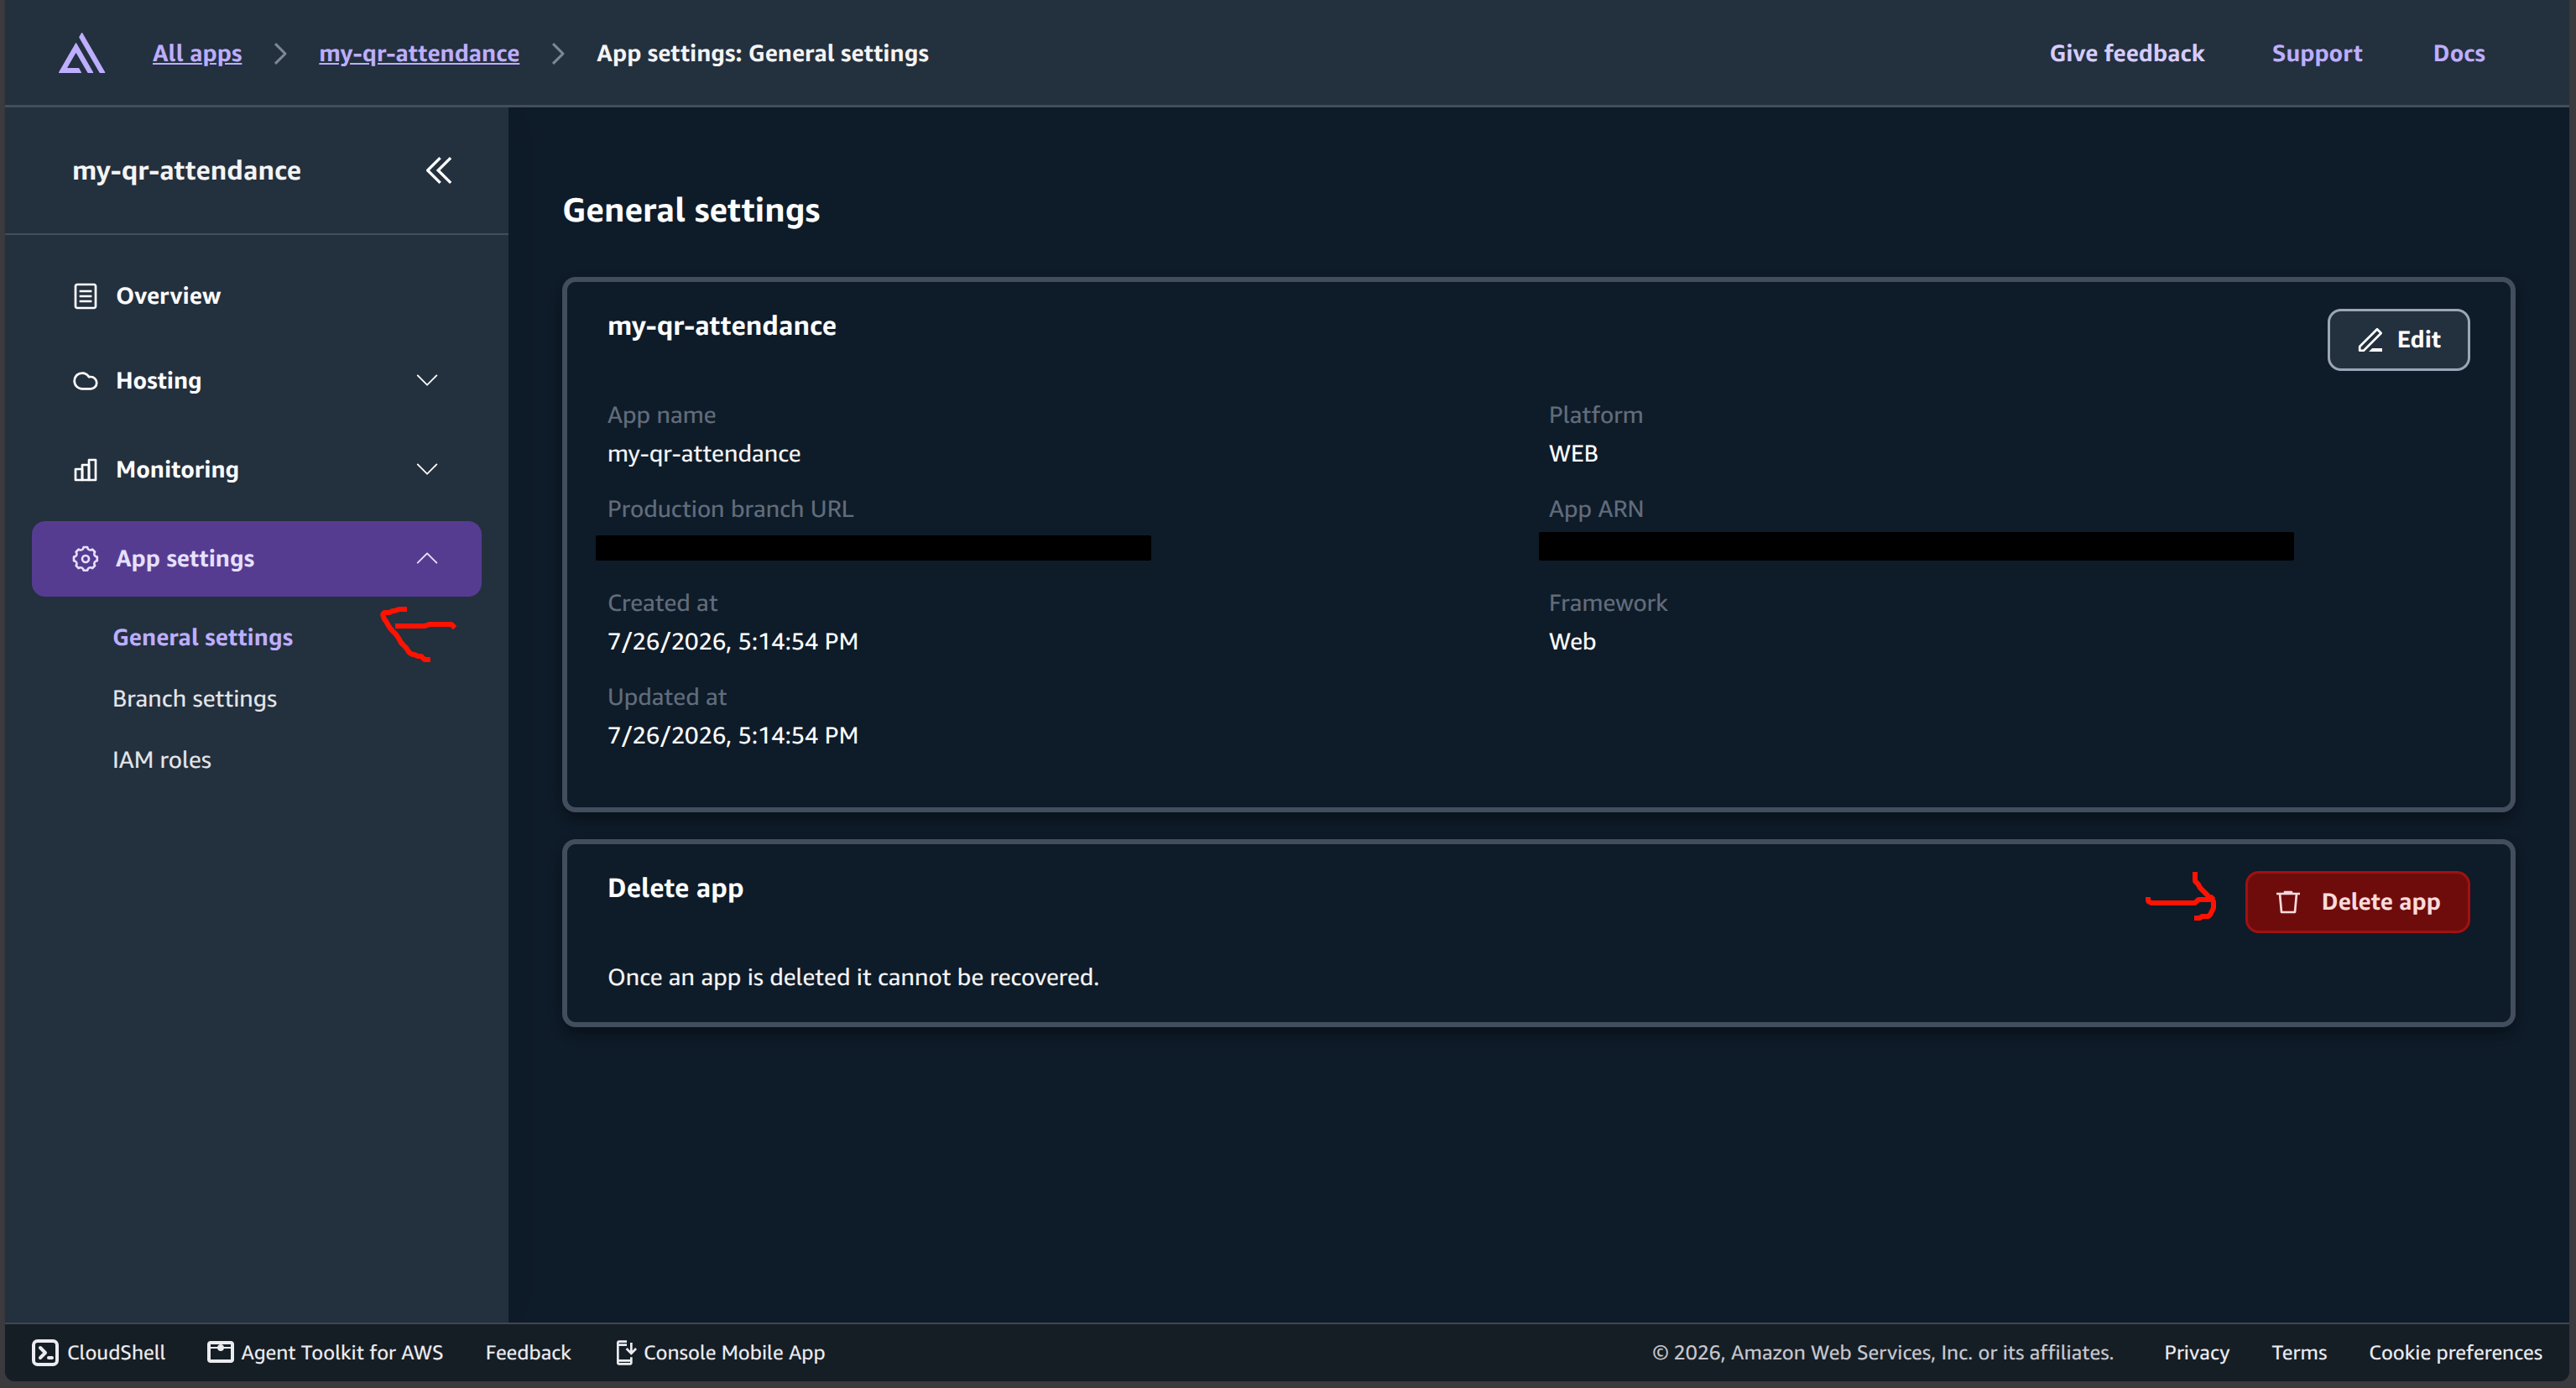Open Agent Toolkit for AWS
Image resolution: width=2576 pixels, height=1388 pixels.
click(x=325, y=1353)
